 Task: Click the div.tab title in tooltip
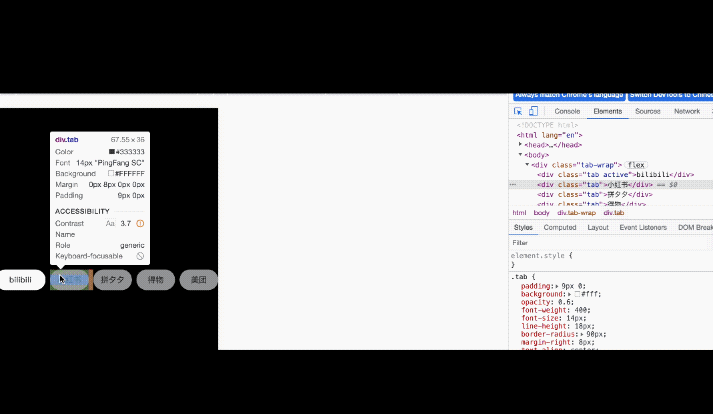click(66, 140)
